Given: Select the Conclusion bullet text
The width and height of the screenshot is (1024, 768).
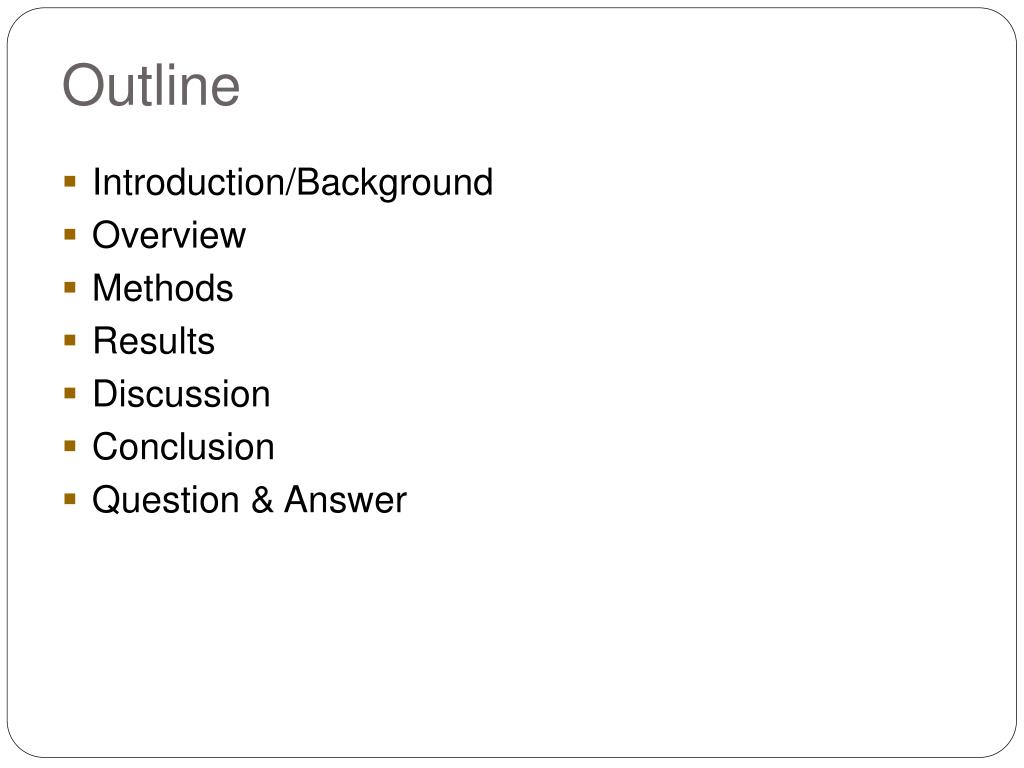Looking at the screenshot, I should (184, 447).
